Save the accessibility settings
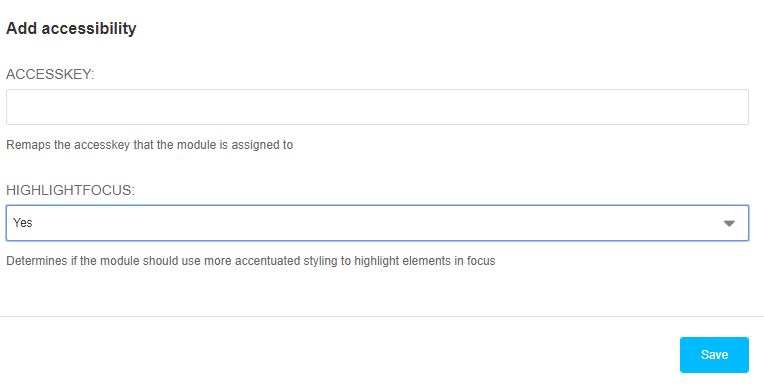 coord(714,355)
